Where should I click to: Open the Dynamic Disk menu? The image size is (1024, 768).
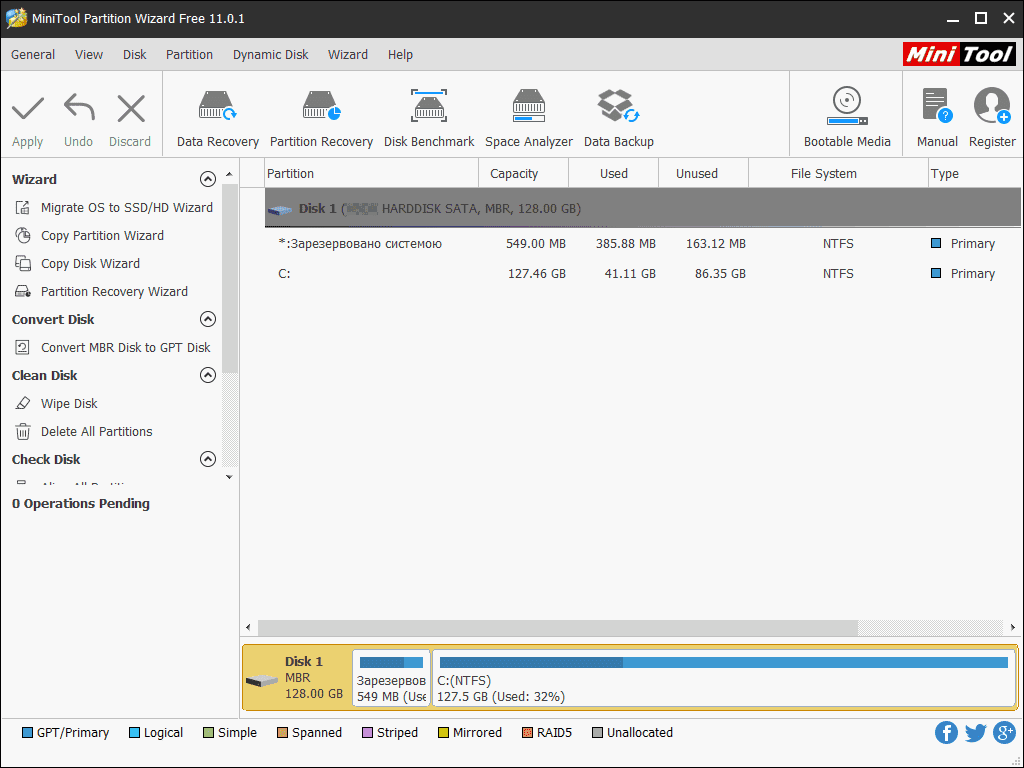(x=270, y=55)
